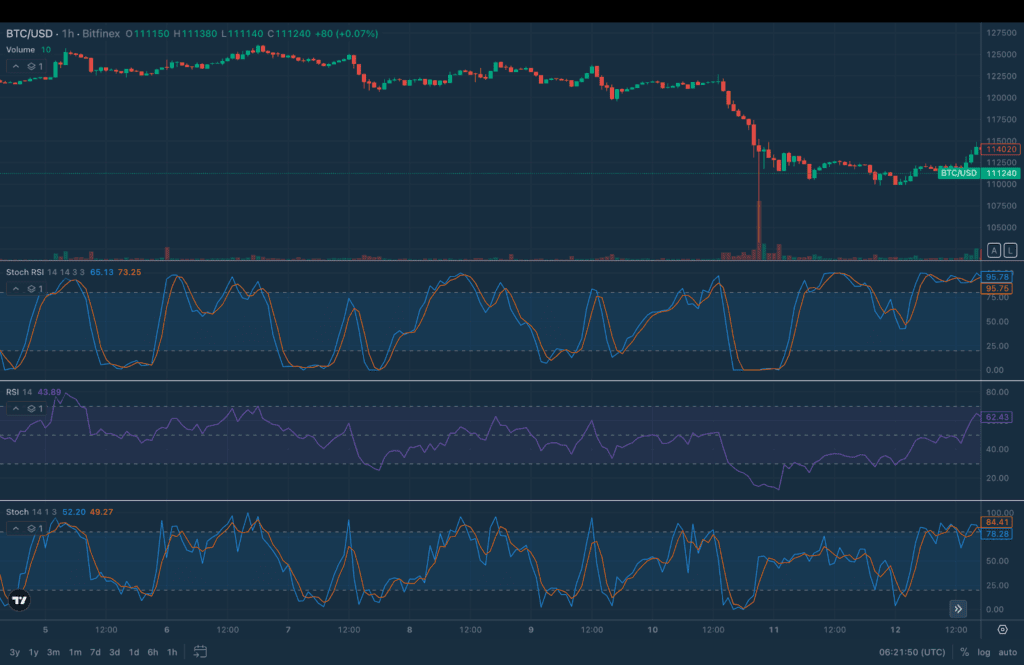Click the layers icon under Stoch RSI
This screenshot has width=1024, height=665.
click(x=35, y=288)
